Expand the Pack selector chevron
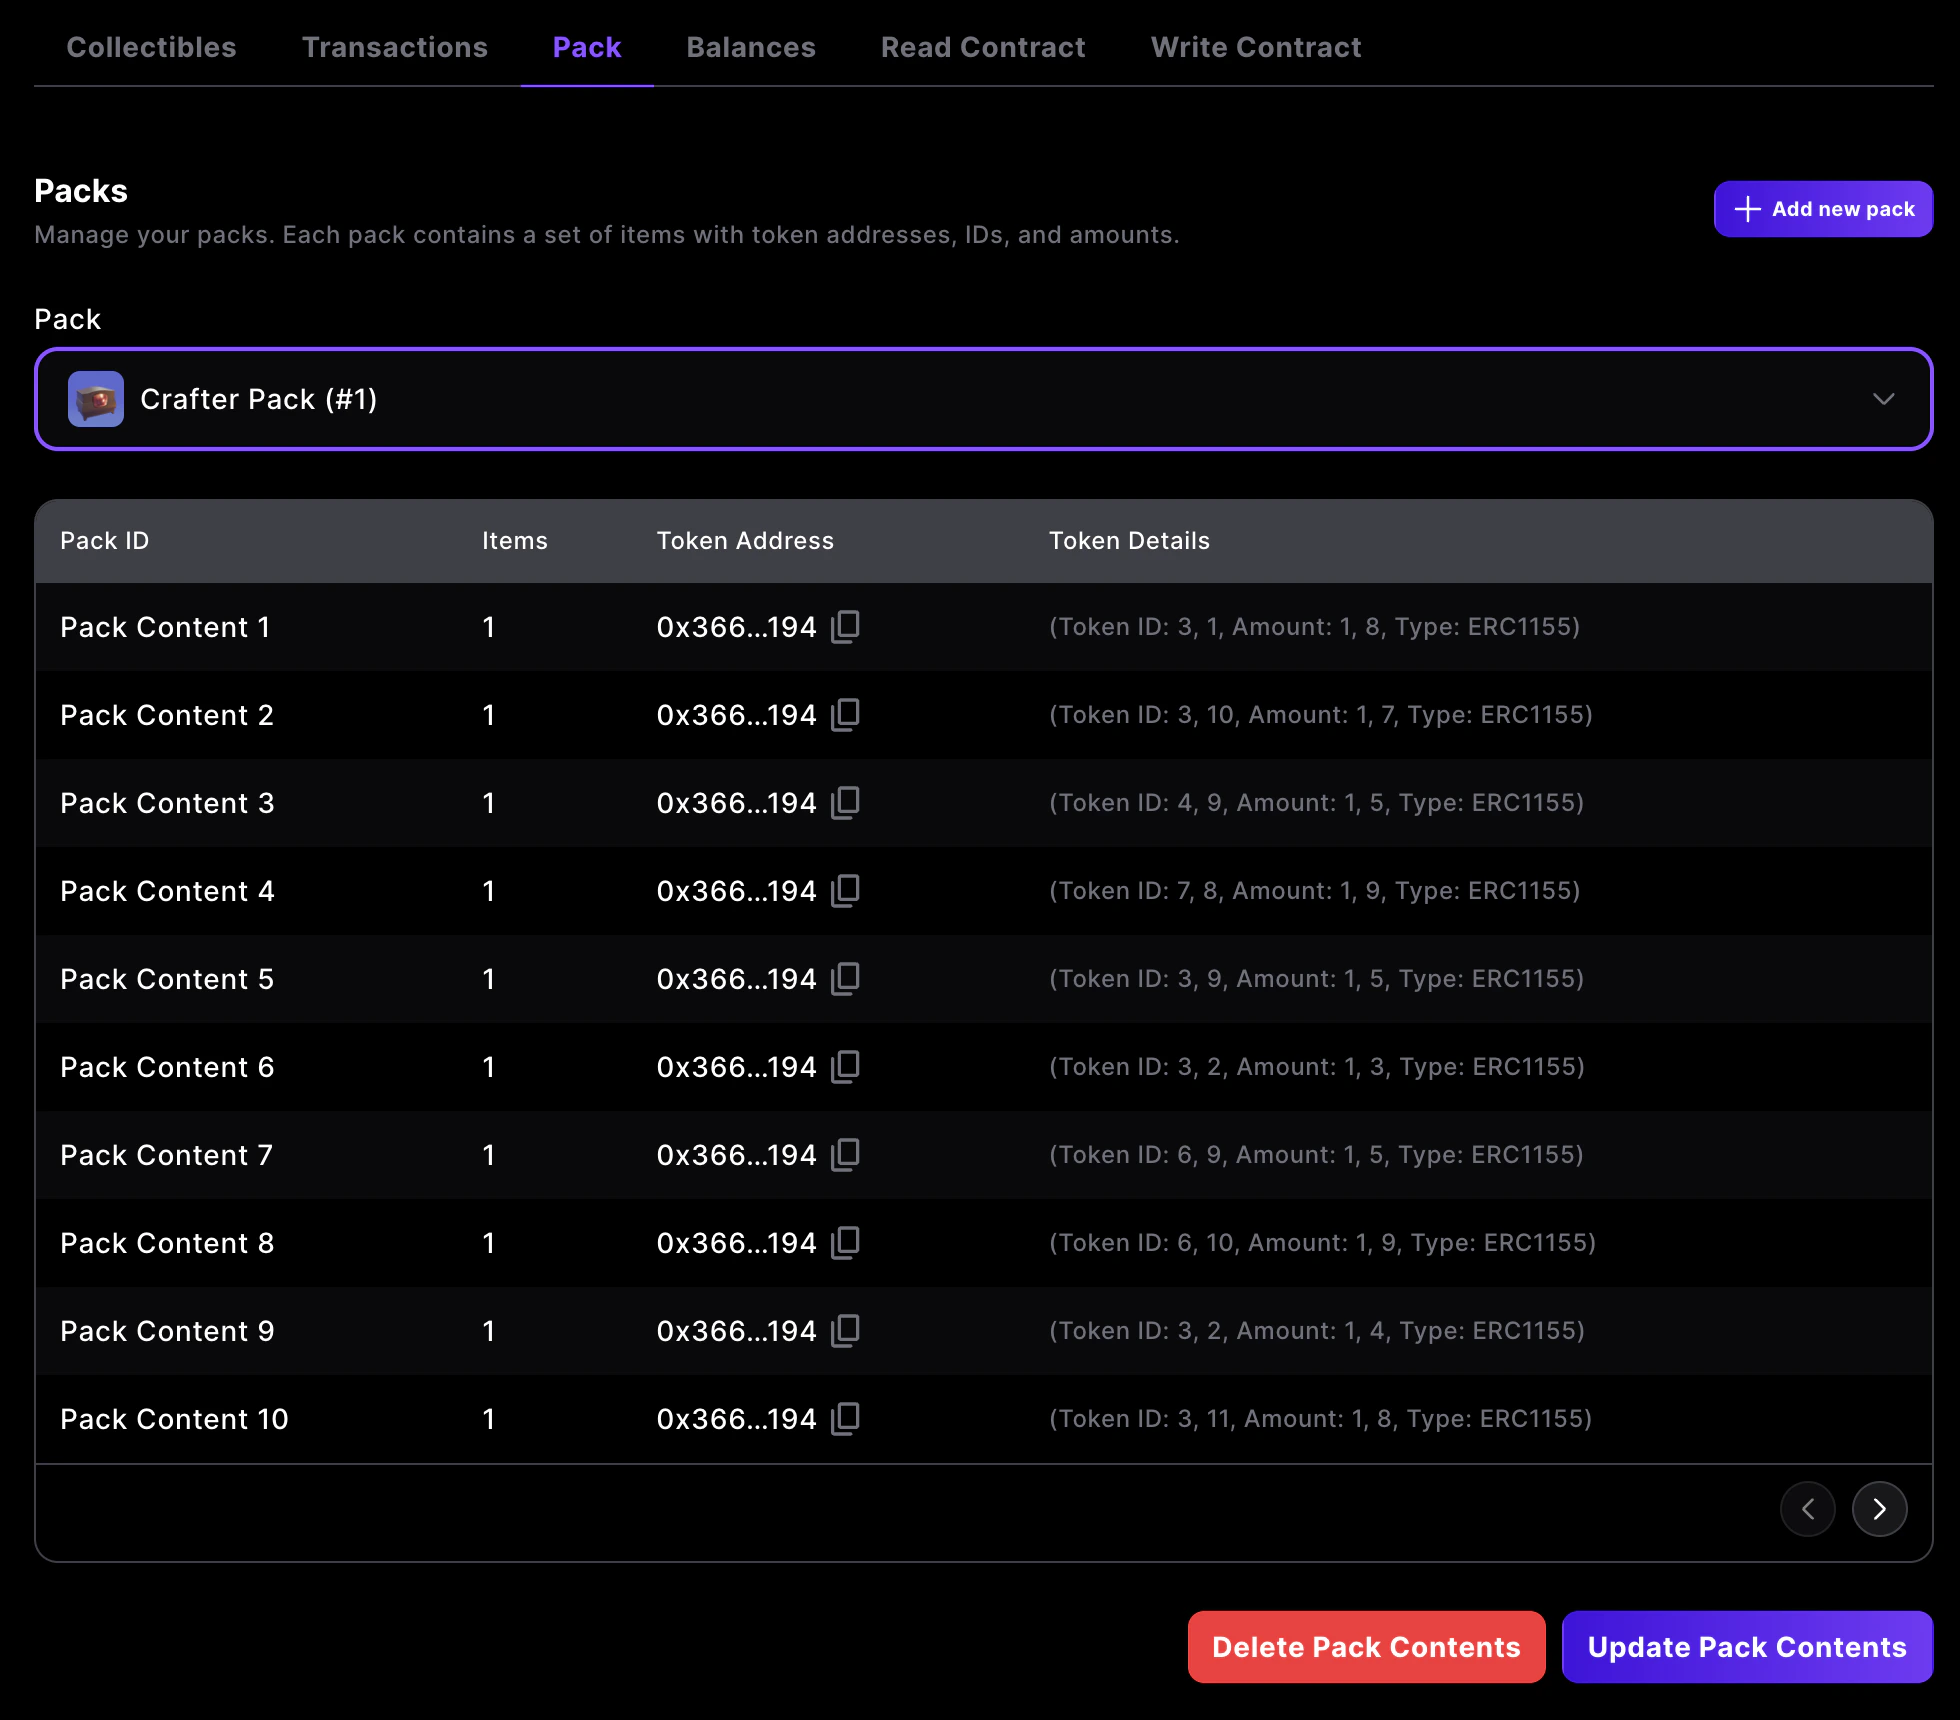Viewport: 1960px width, 1720px height. click(x=1883, y=399)
